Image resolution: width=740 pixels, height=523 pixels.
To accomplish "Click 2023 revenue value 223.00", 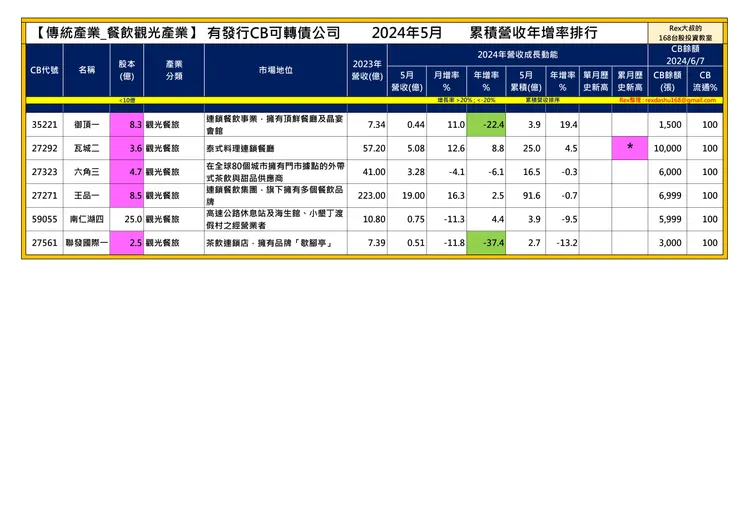I will [x=372, y=195].
